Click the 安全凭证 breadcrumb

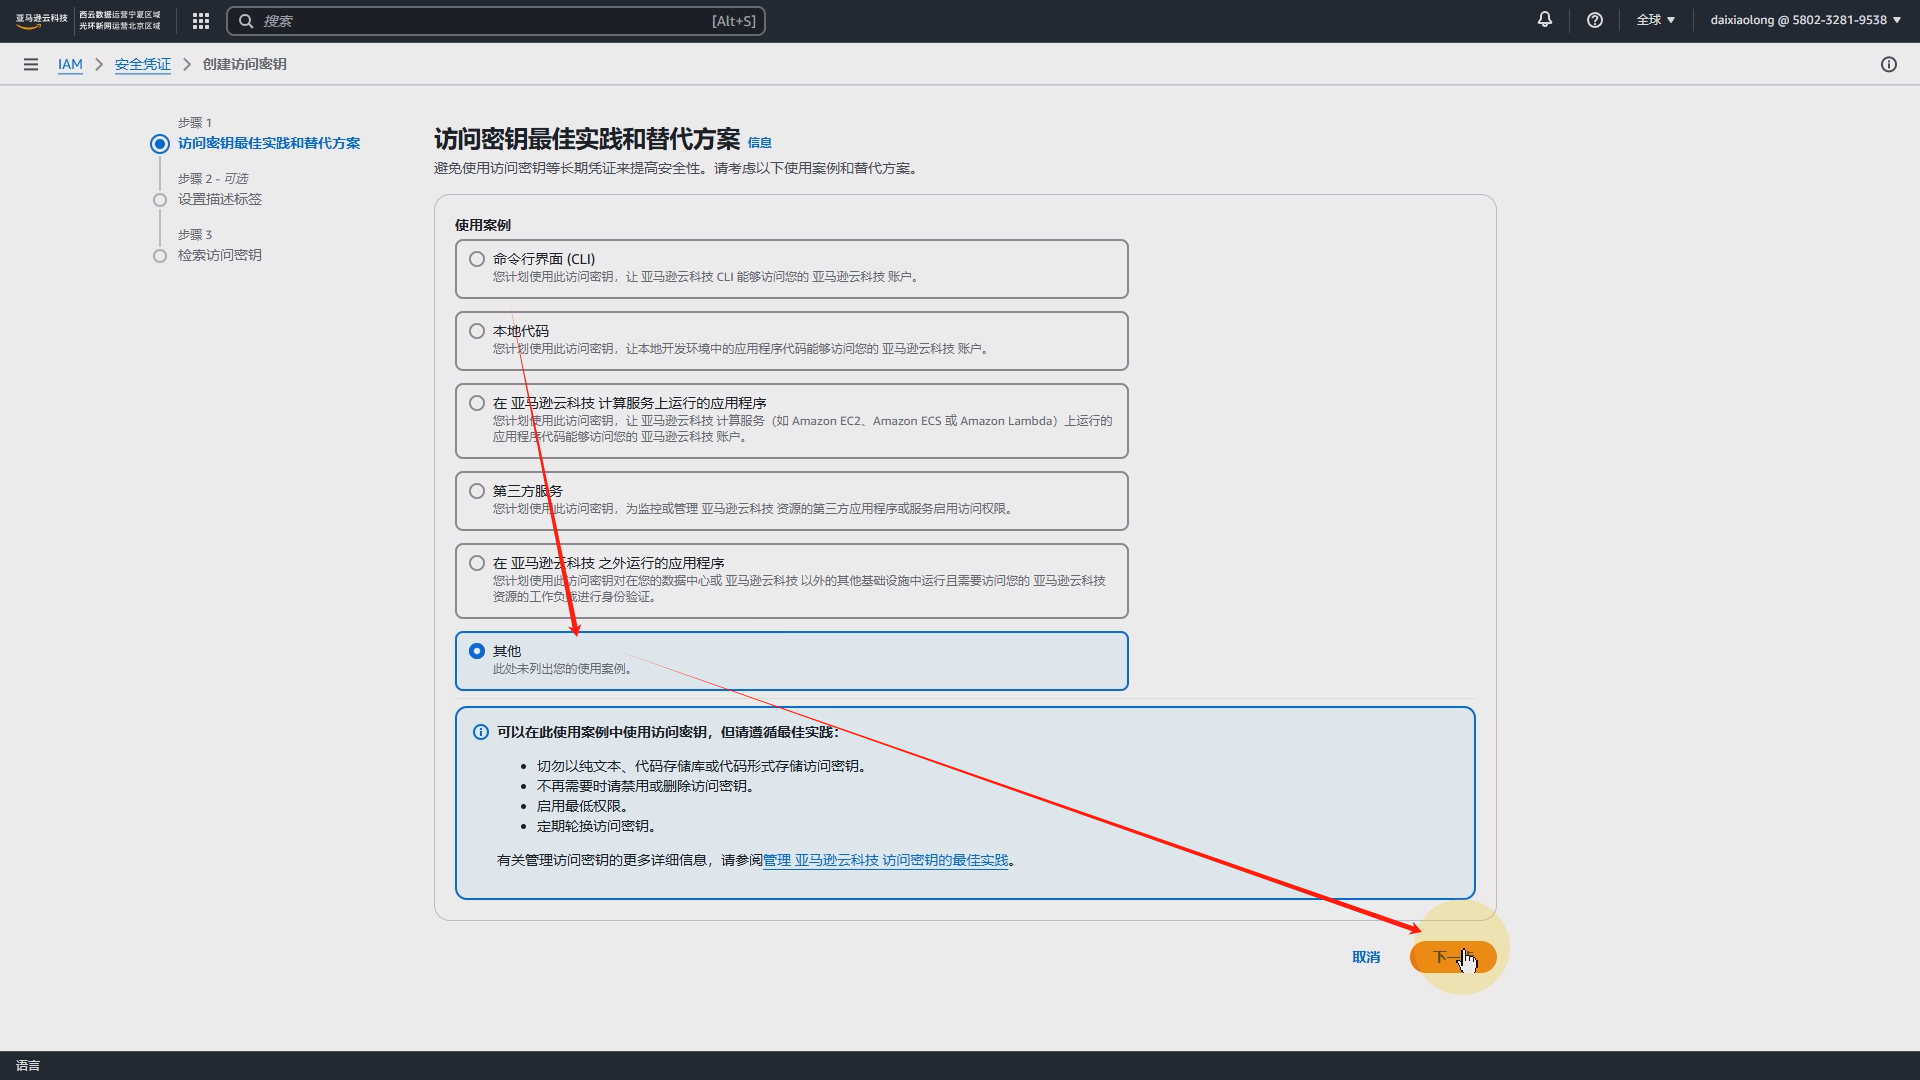142,64
